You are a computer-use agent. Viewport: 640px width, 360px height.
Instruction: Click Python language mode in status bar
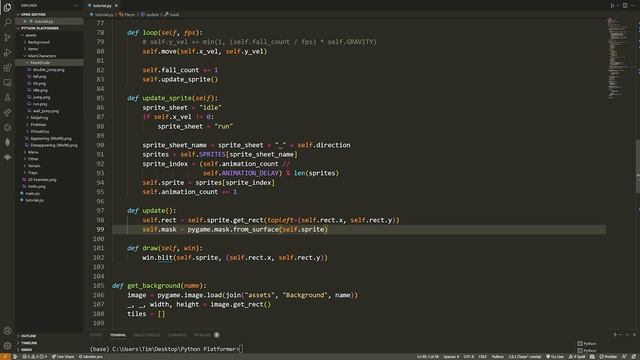(497, 357)
